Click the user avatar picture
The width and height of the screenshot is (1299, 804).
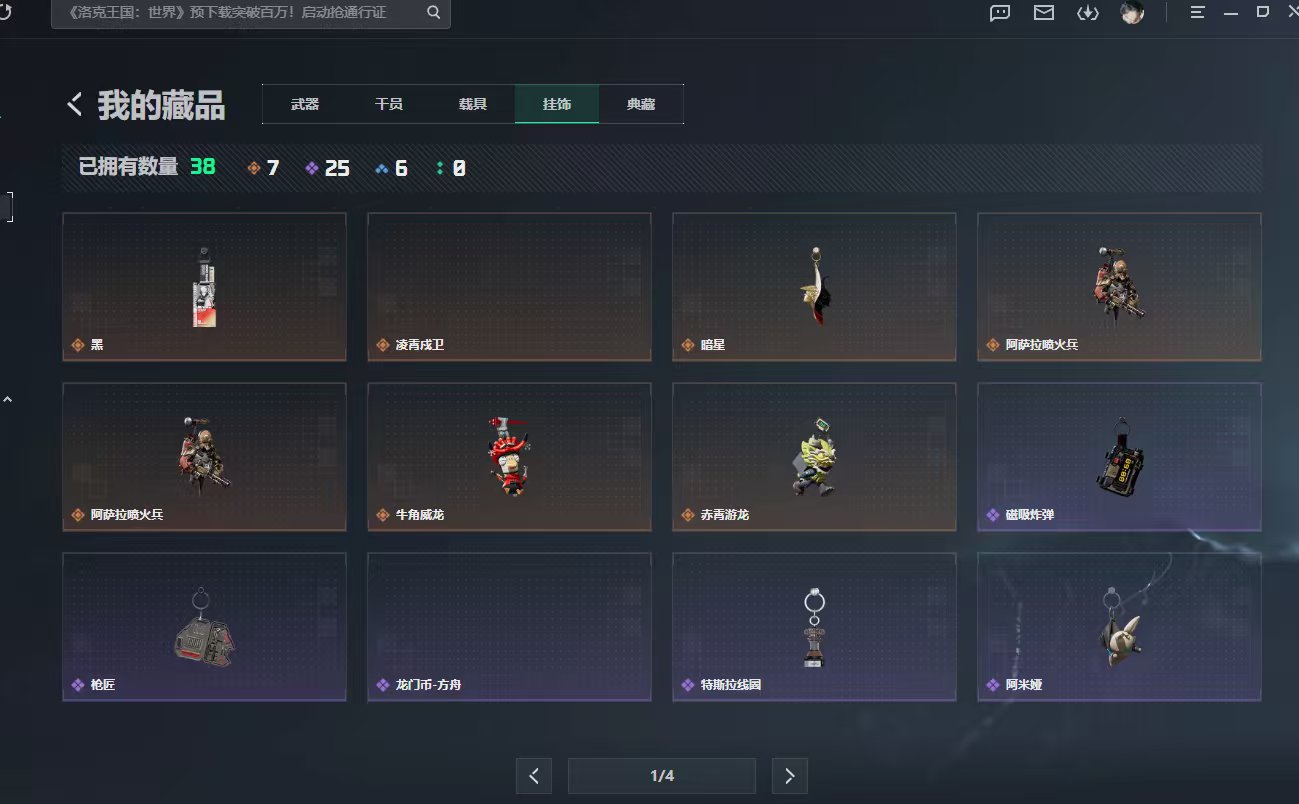pos(1132,13)
